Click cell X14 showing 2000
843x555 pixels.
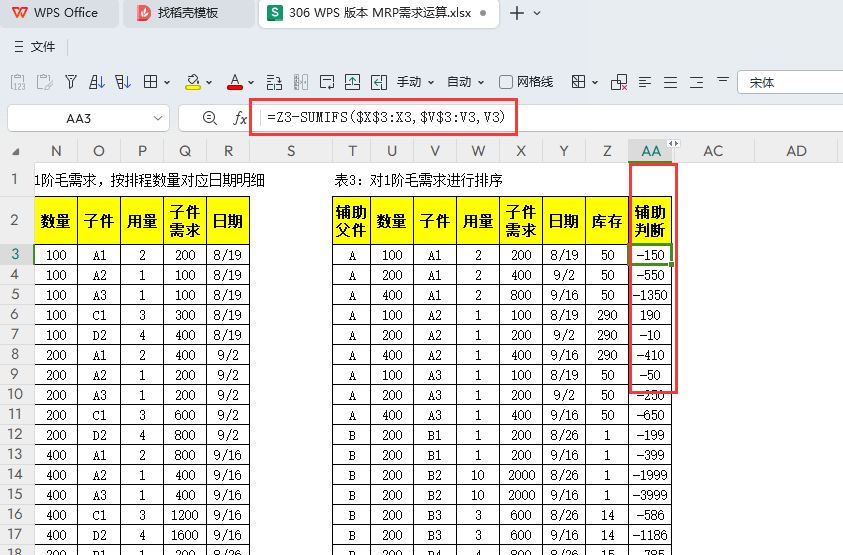coord(521,475)
